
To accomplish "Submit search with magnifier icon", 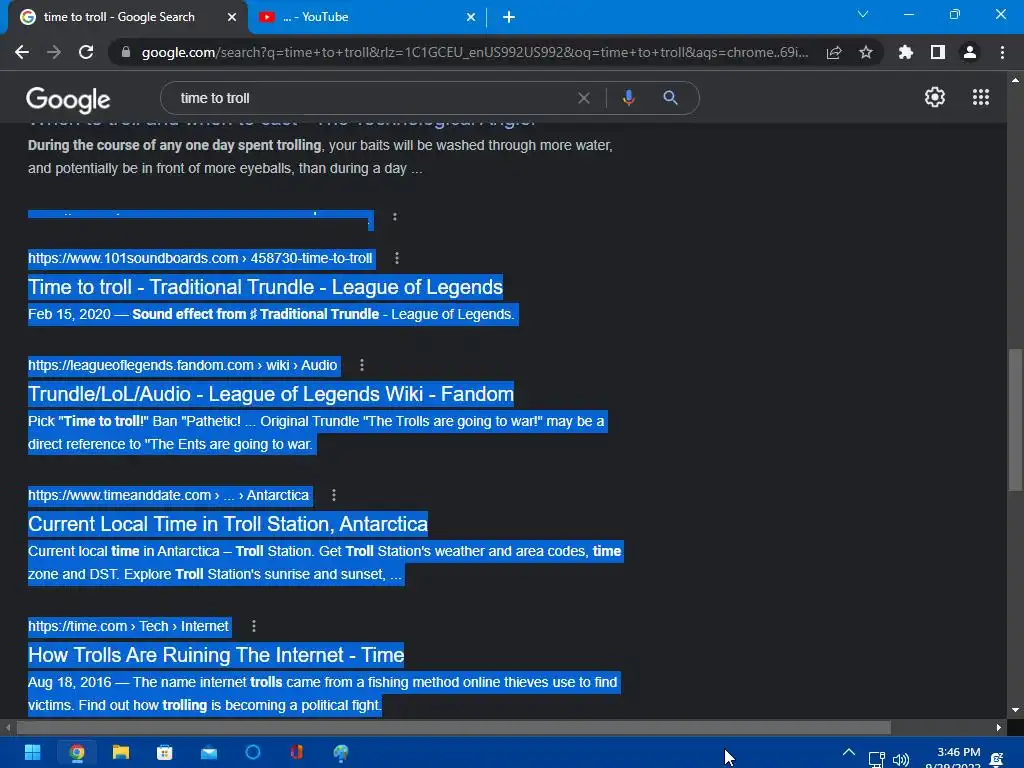I will coord(671,98).
